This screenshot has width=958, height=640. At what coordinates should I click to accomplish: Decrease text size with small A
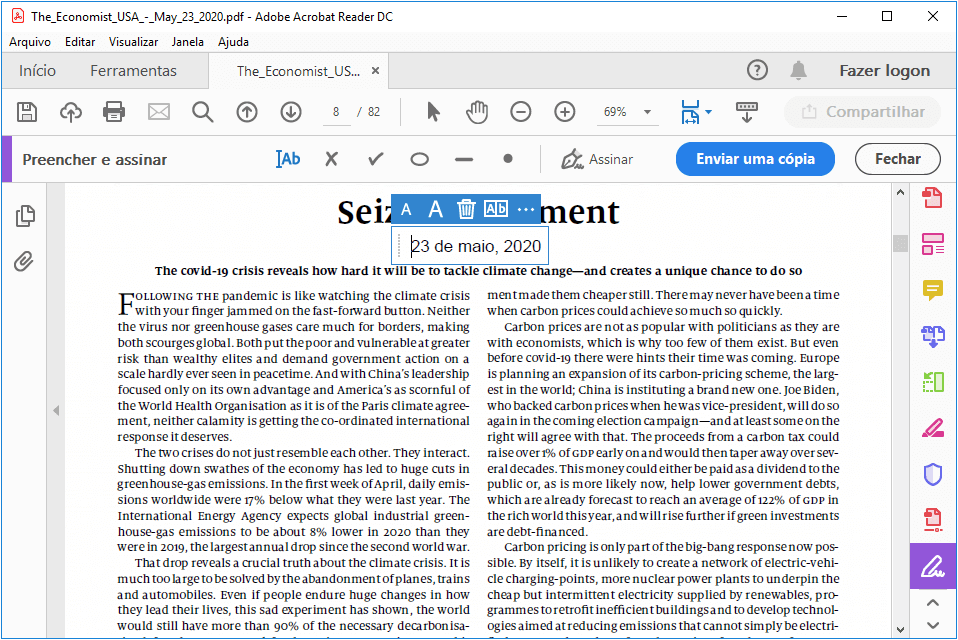coord(406,210)
